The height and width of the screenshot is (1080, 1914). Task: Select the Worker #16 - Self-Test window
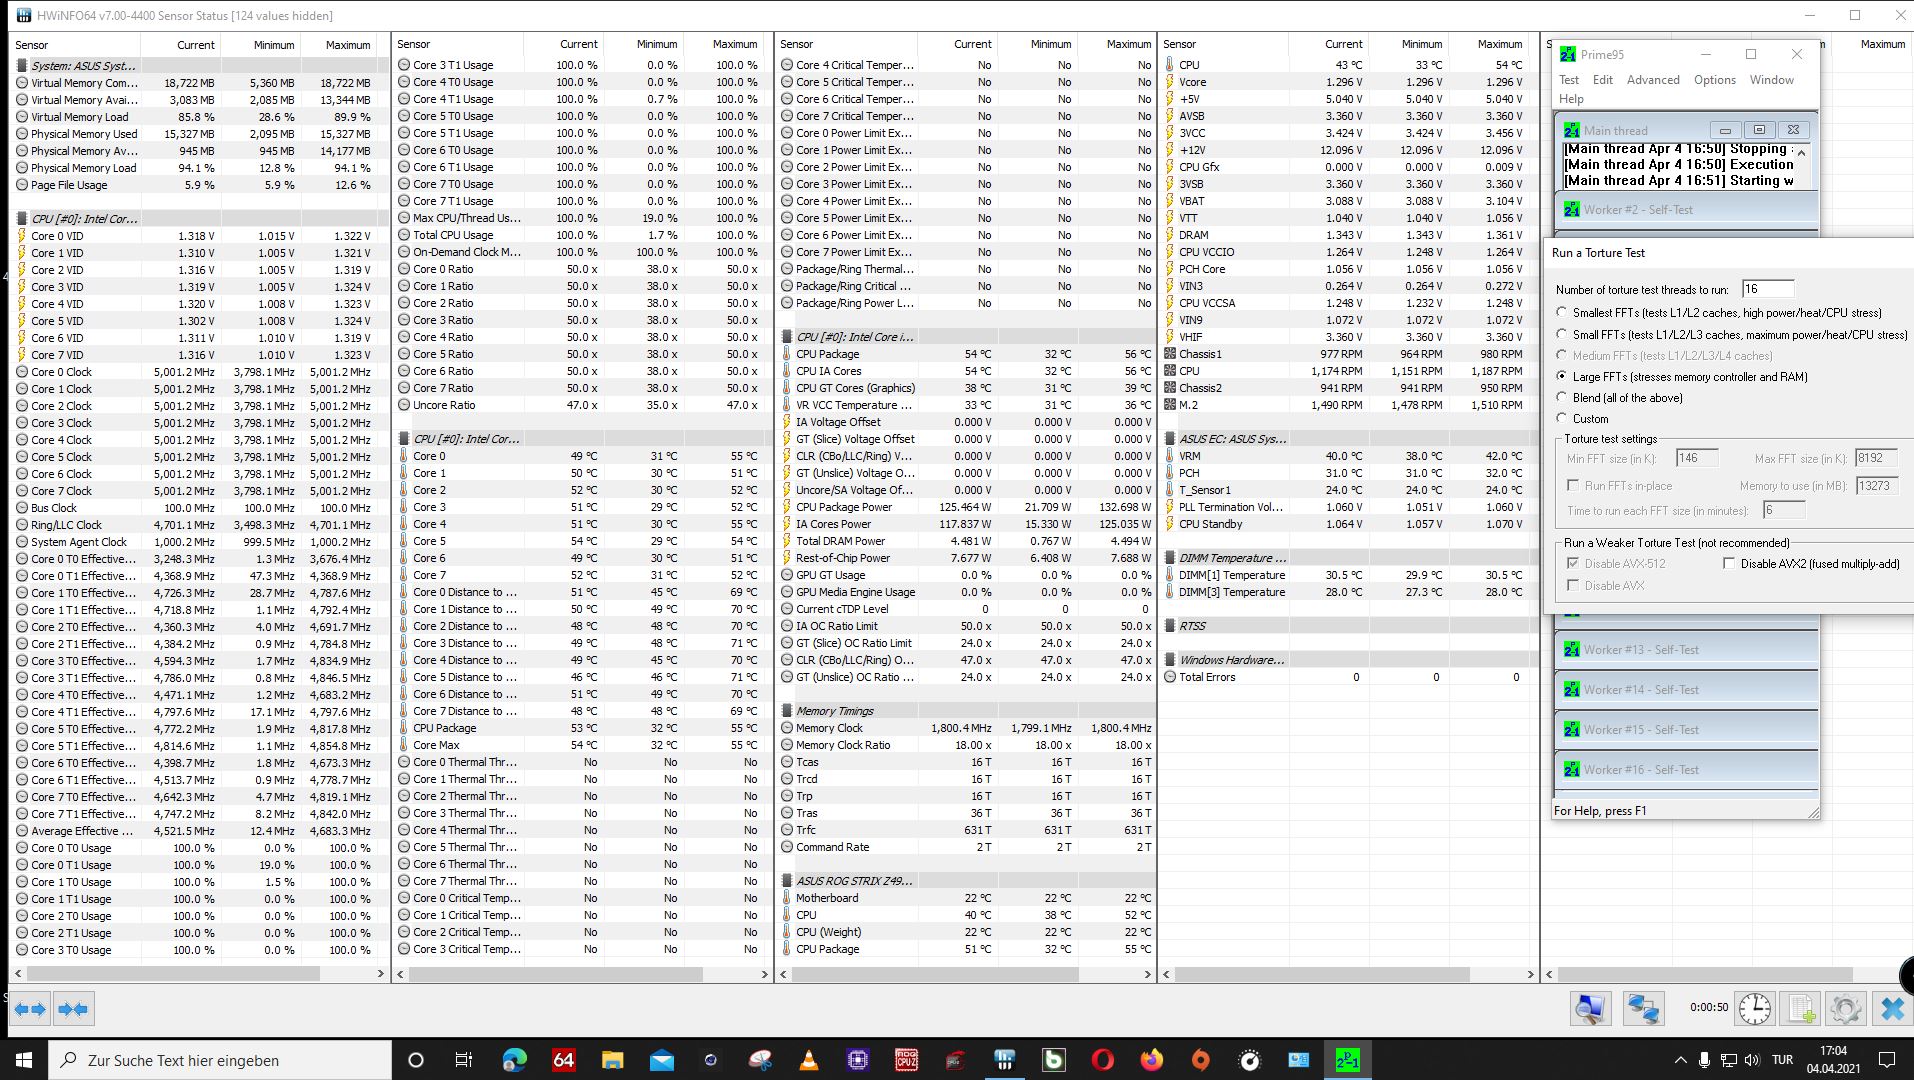click(1686, 770)
